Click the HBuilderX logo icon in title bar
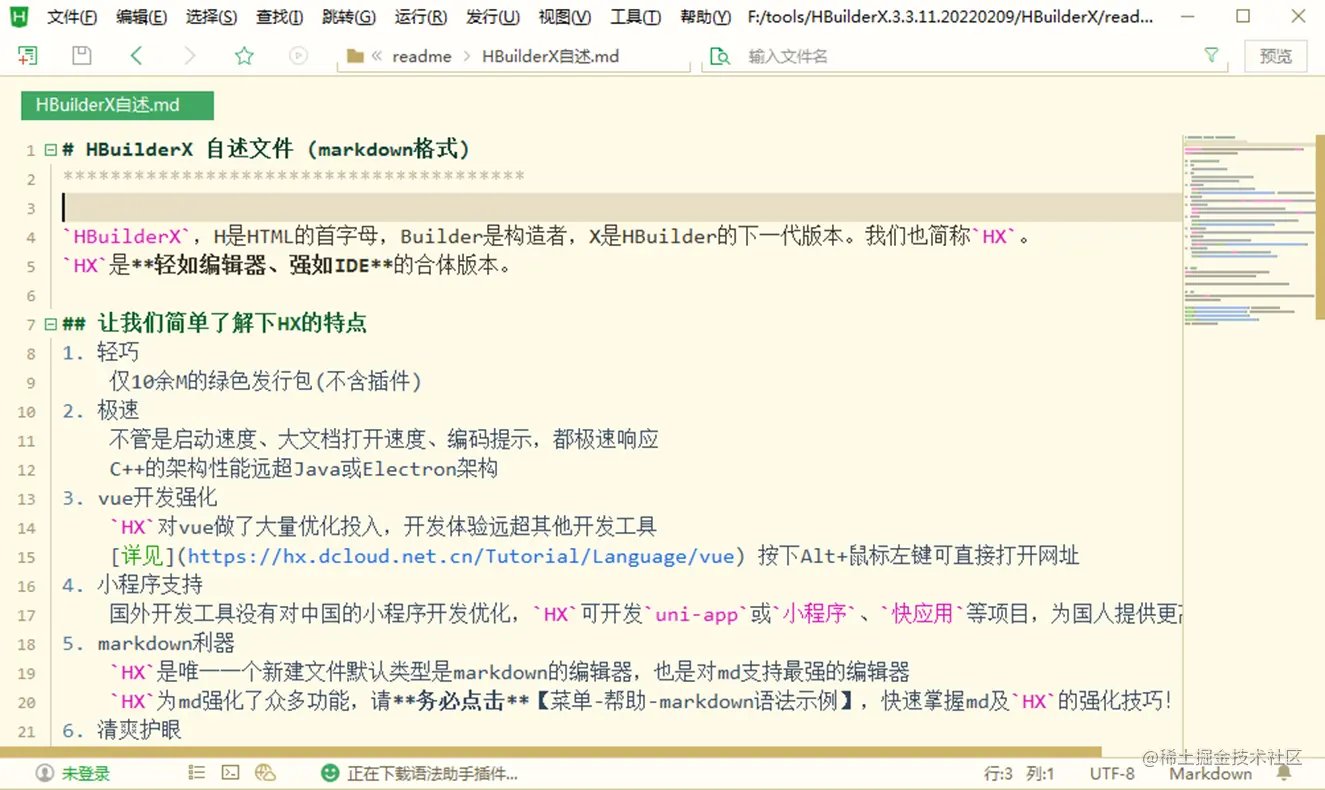 pyautogui.click(x=19, y=16)
